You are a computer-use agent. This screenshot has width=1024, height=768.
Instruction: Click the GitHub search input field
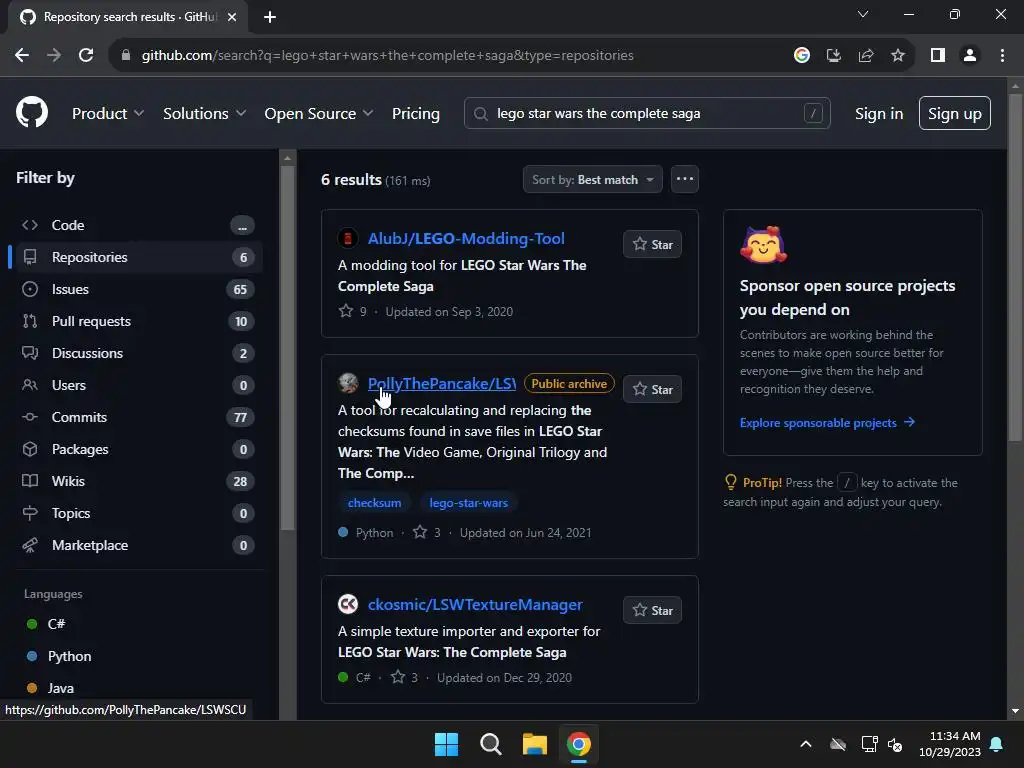[x=647, y=114]
